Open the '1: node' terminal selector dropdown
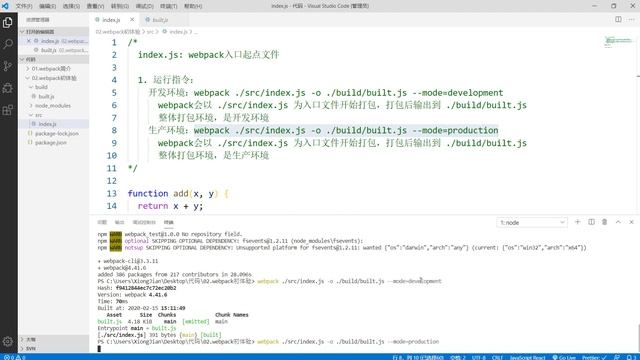Viewport: 640px width, 360px height. tap(532, 222)
